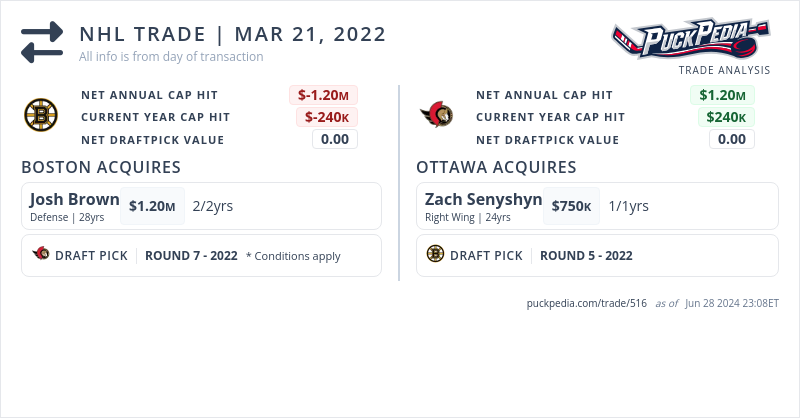Viewport: 800px width, 418px height.
Task: Click the trade swap arrows icon
Action: [42, 42]
